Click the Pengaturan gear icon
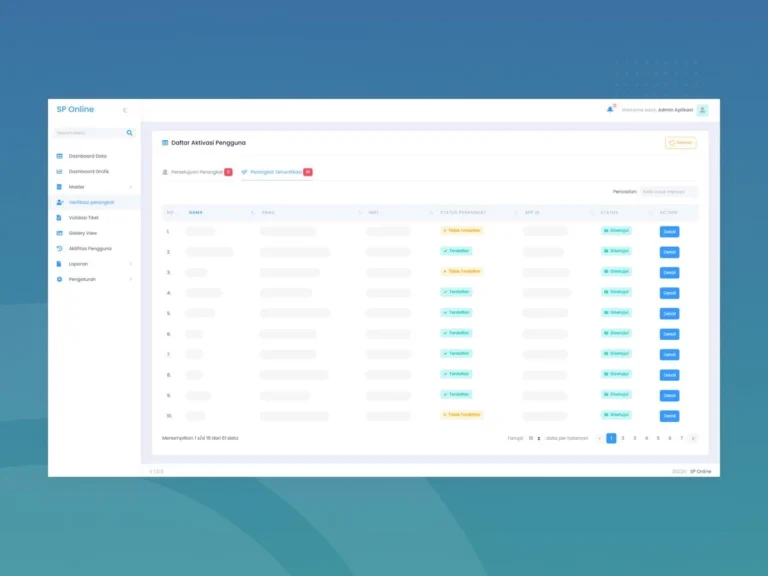768x576 pixels. point(59,279)
